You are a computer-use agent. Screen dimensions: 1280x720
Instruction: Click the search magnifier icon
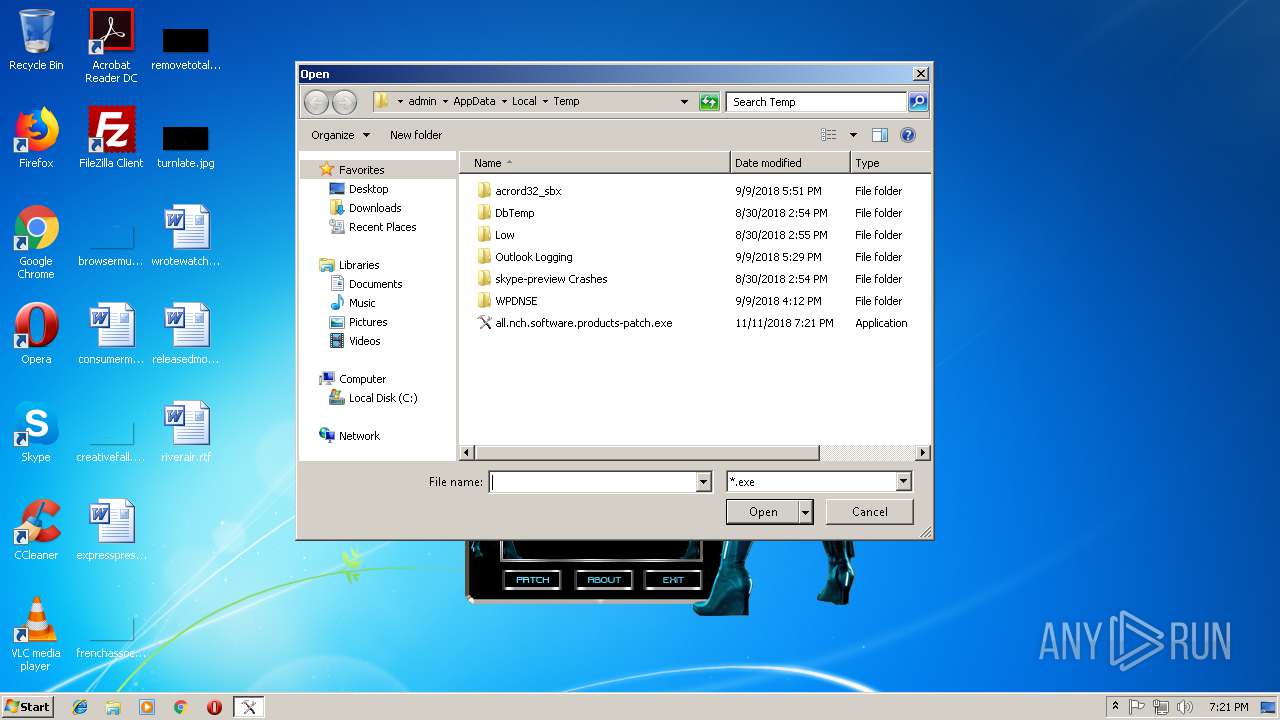(x=918, y=102)
